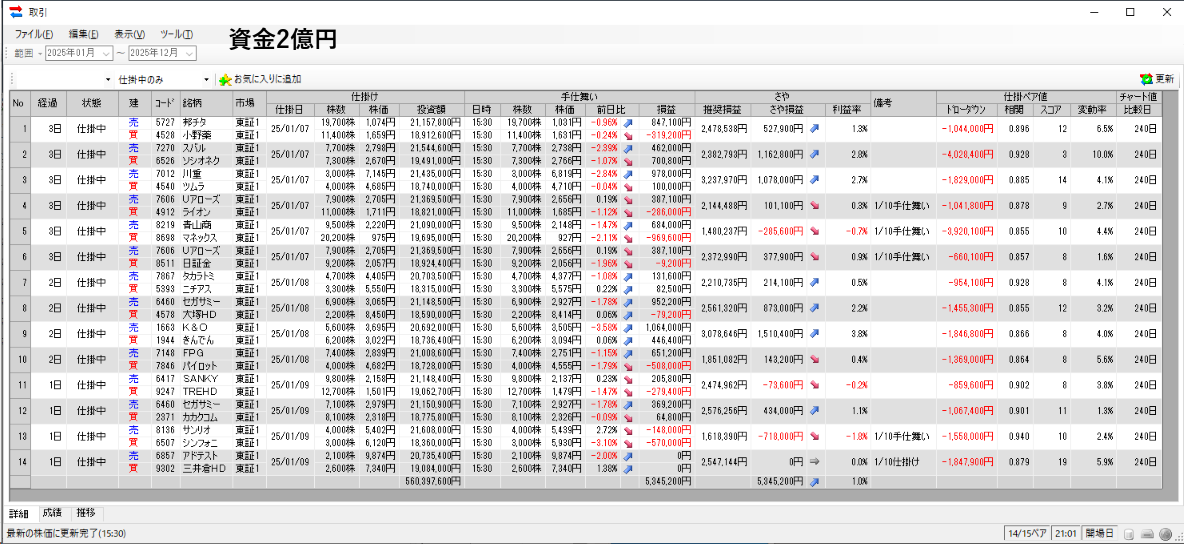This screenshot has width=1184, height=544.
Task: Click the round gray status icon in status bar
Action: 1165,533
